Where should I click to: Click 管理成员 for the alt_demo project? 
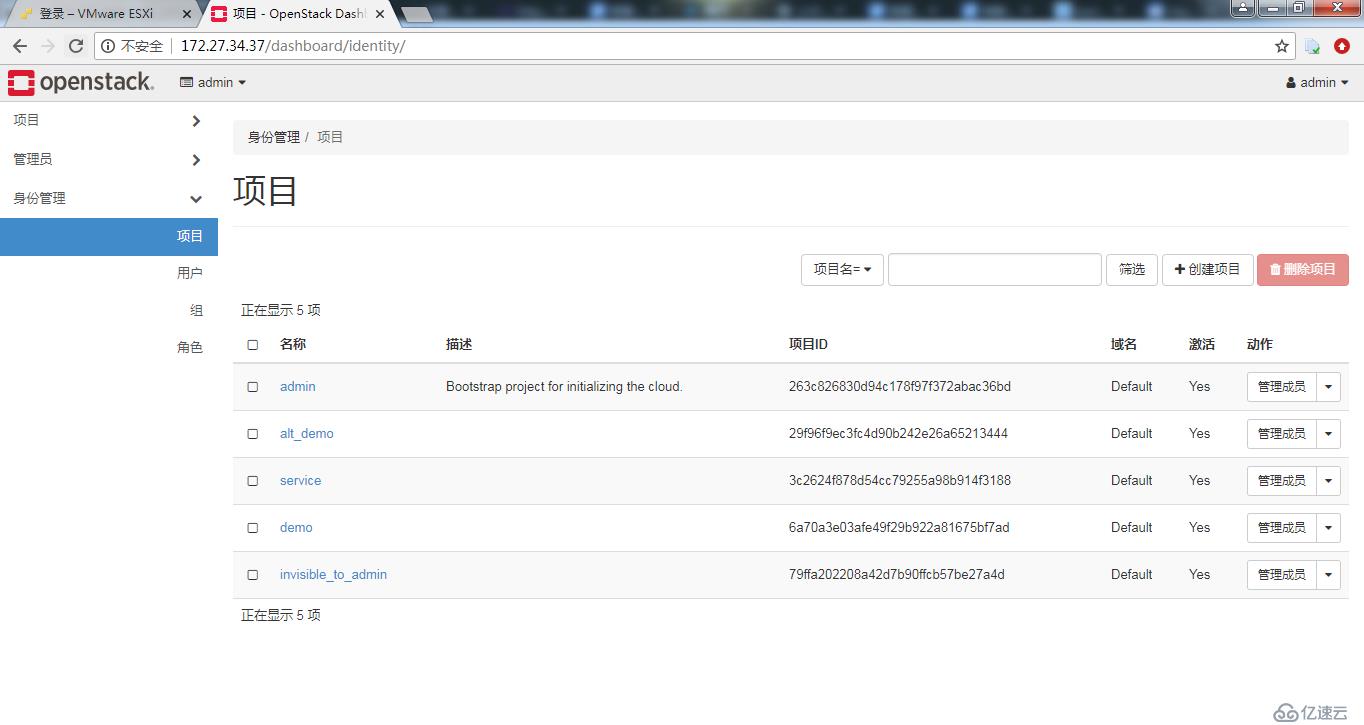pos(1281,434)
